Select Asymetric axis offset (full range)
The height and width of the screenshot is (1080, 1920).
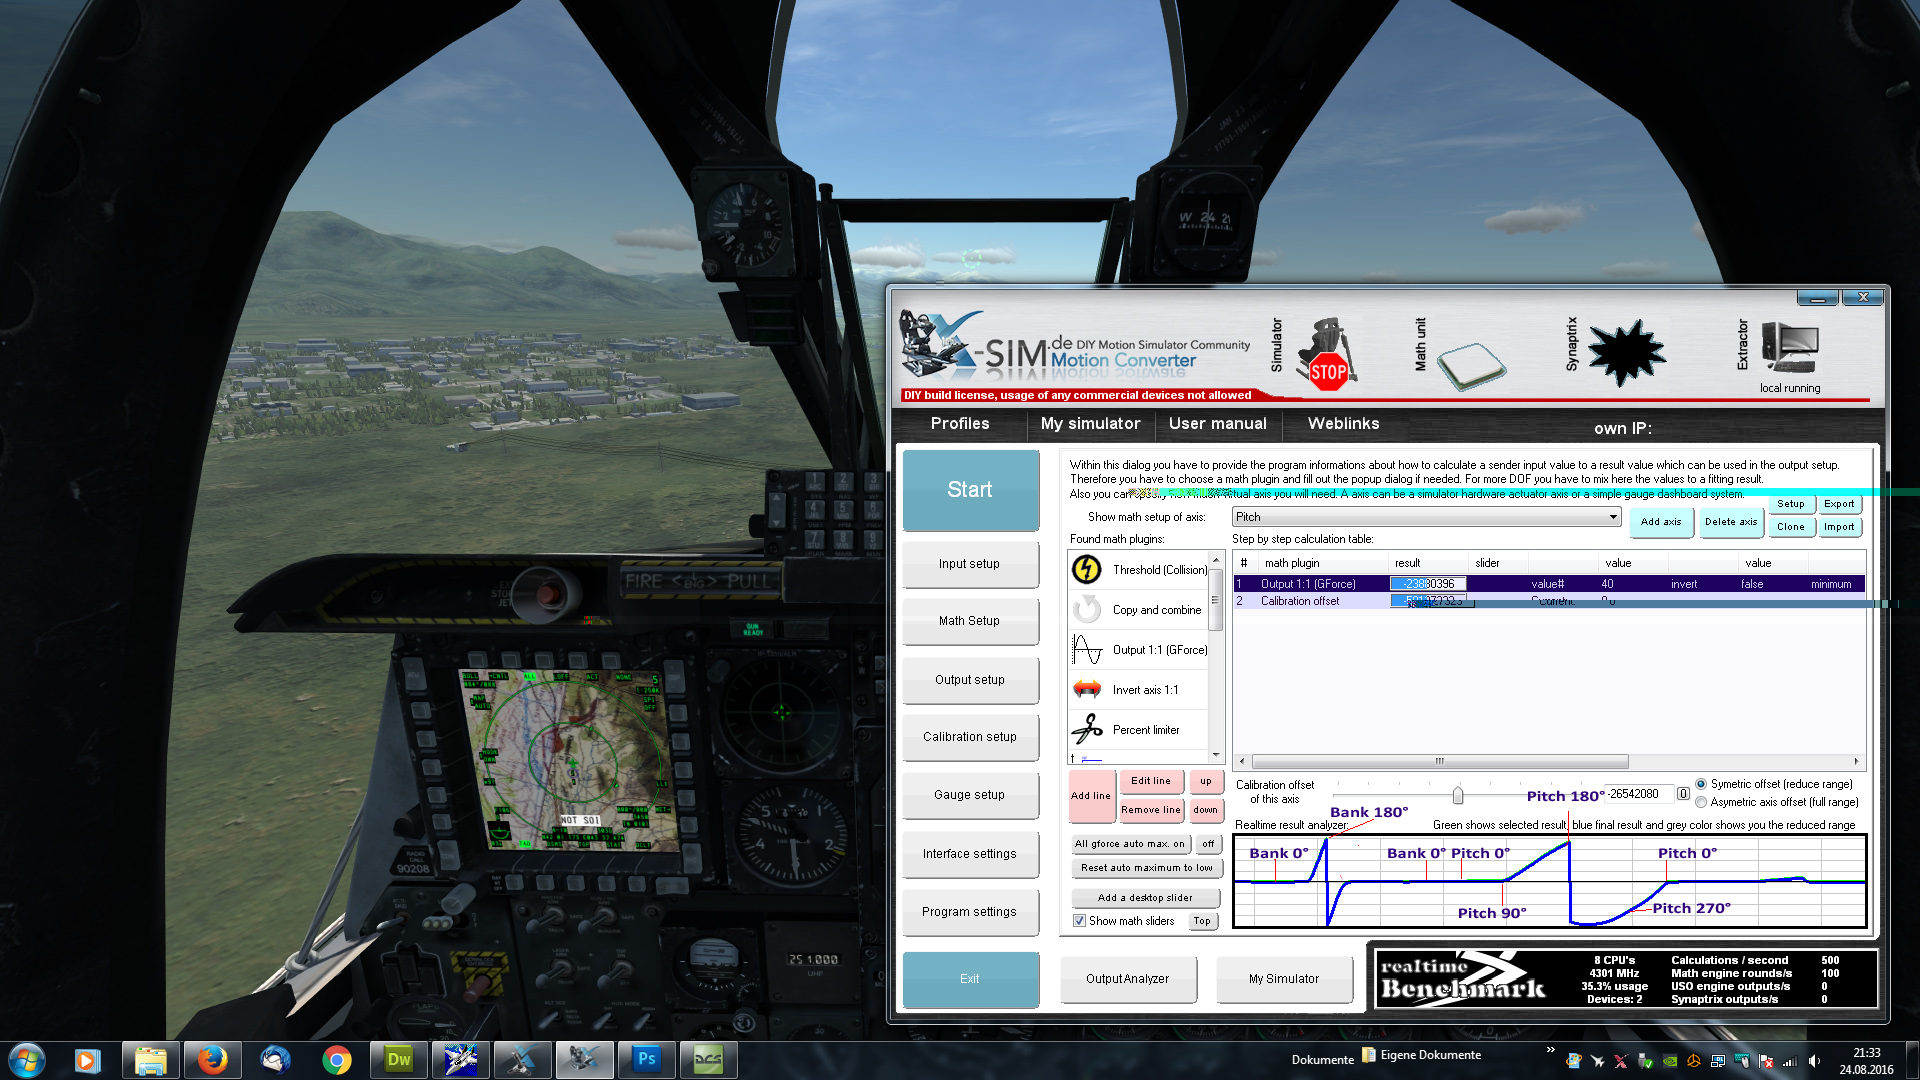pos(1701,802)
